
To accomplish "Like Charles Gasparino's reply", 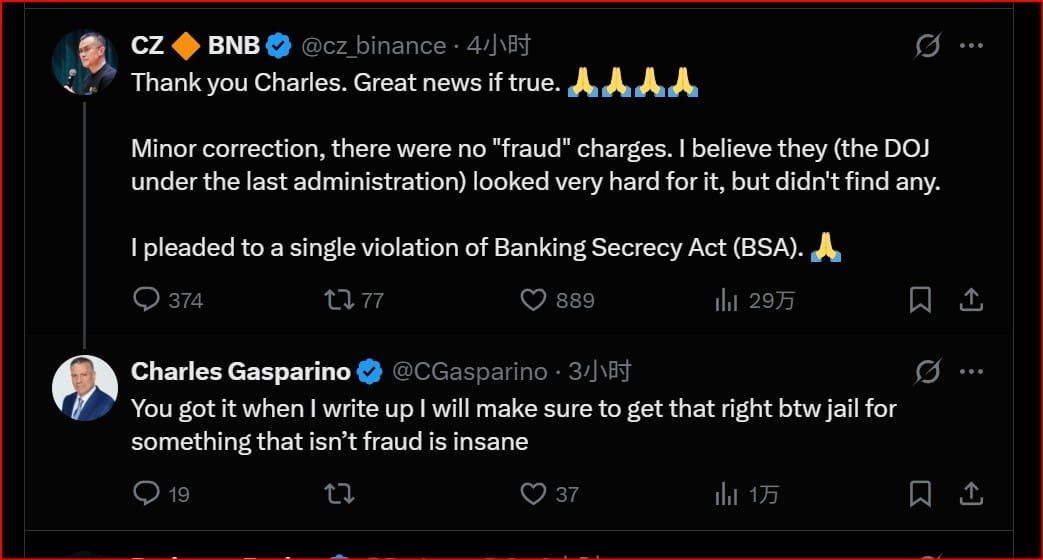I will click(534, 493).
